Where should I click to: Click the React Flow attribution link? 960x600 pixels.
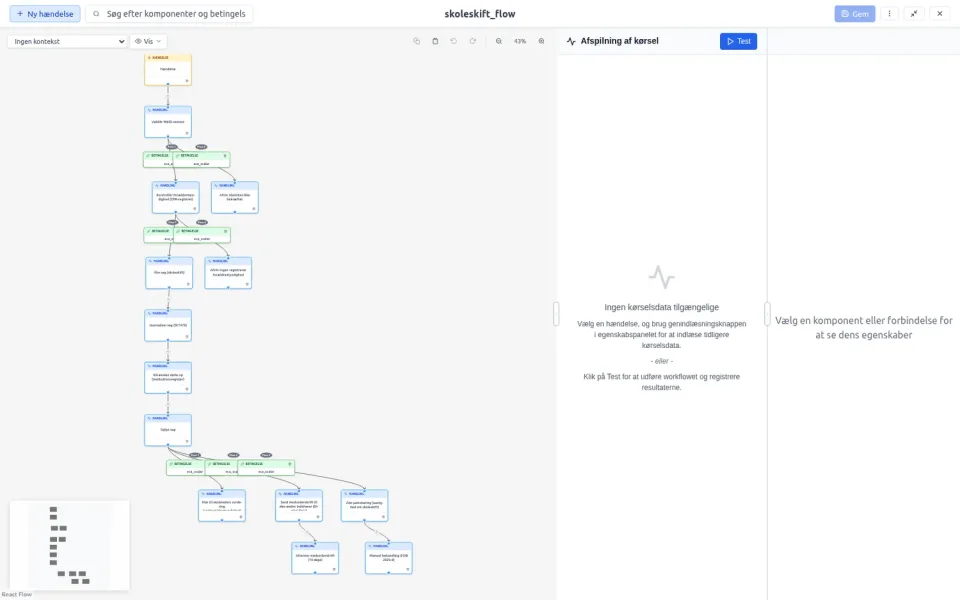[17, 594]
